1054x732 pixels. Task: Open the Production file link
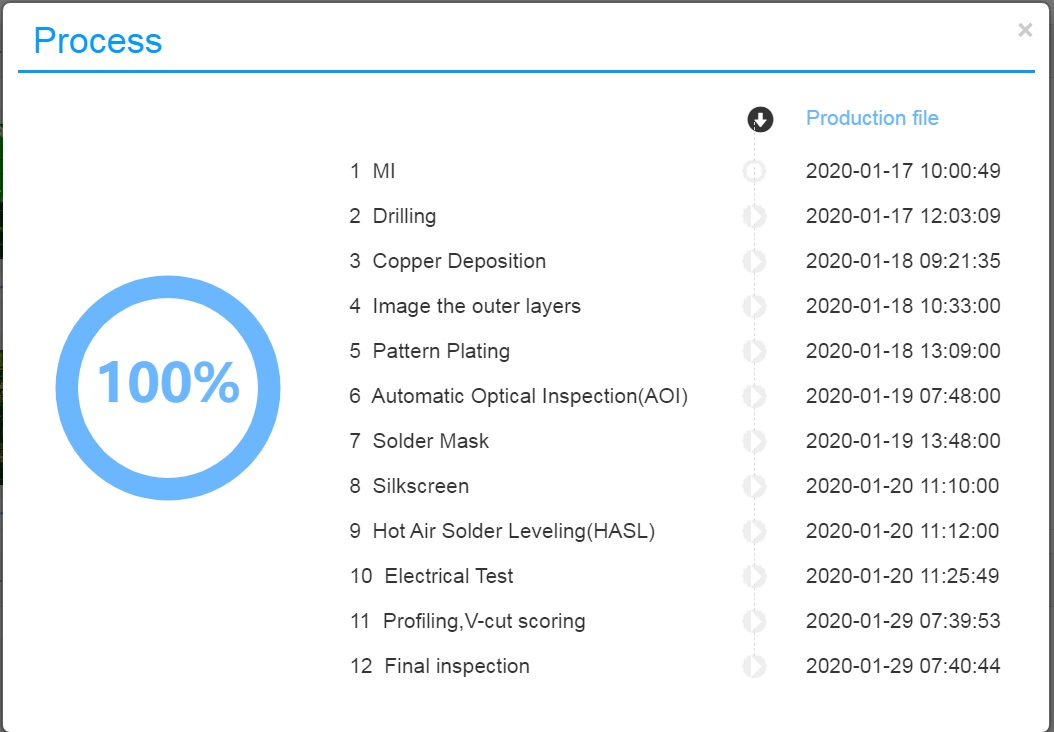click(872, 118)
